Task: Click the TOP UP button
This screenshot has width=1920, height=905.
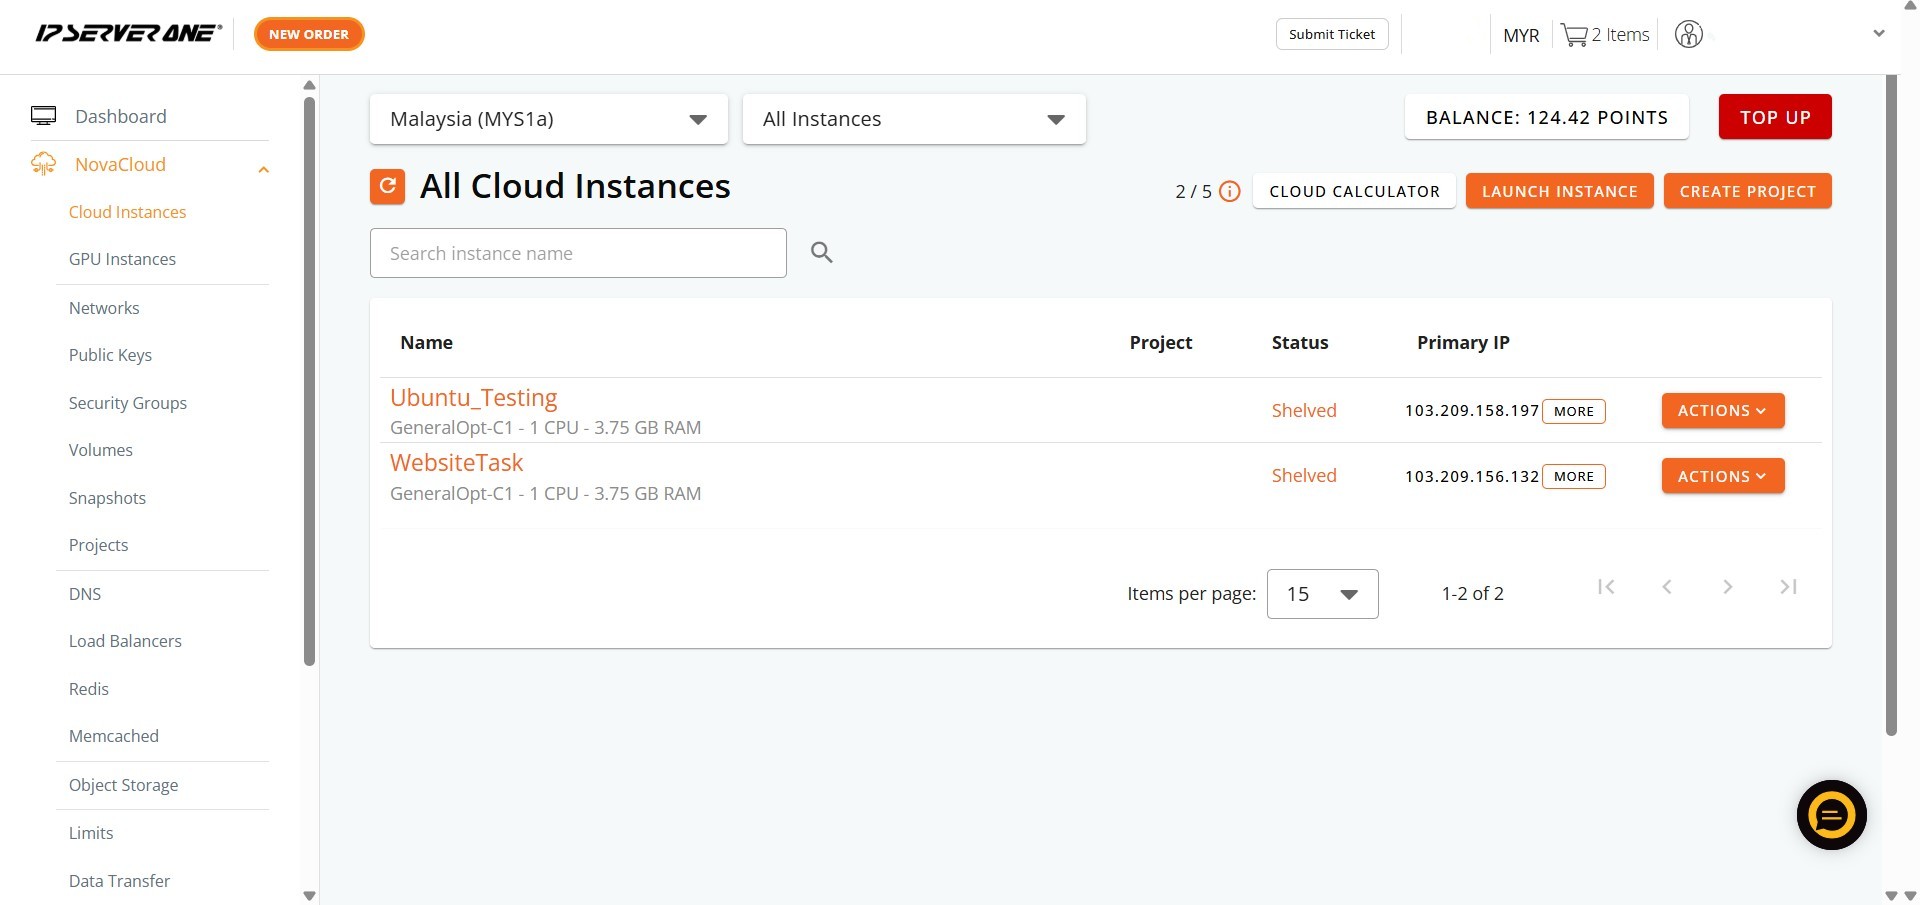Action: [1775, 117]
